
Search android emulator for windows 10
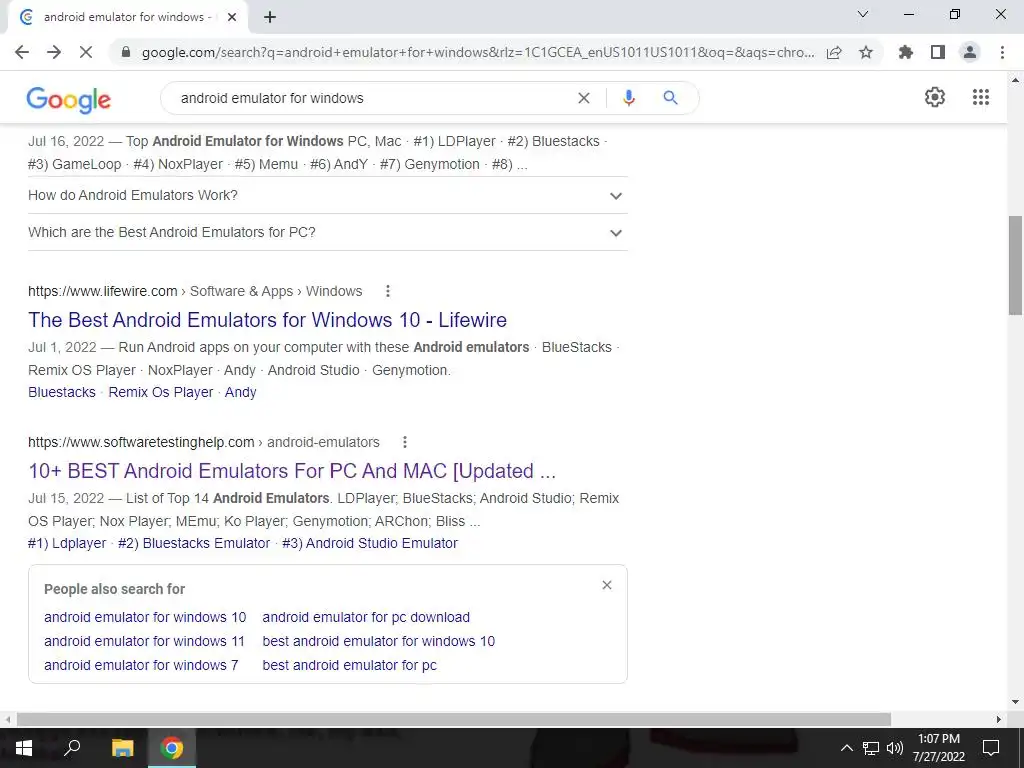145,617
